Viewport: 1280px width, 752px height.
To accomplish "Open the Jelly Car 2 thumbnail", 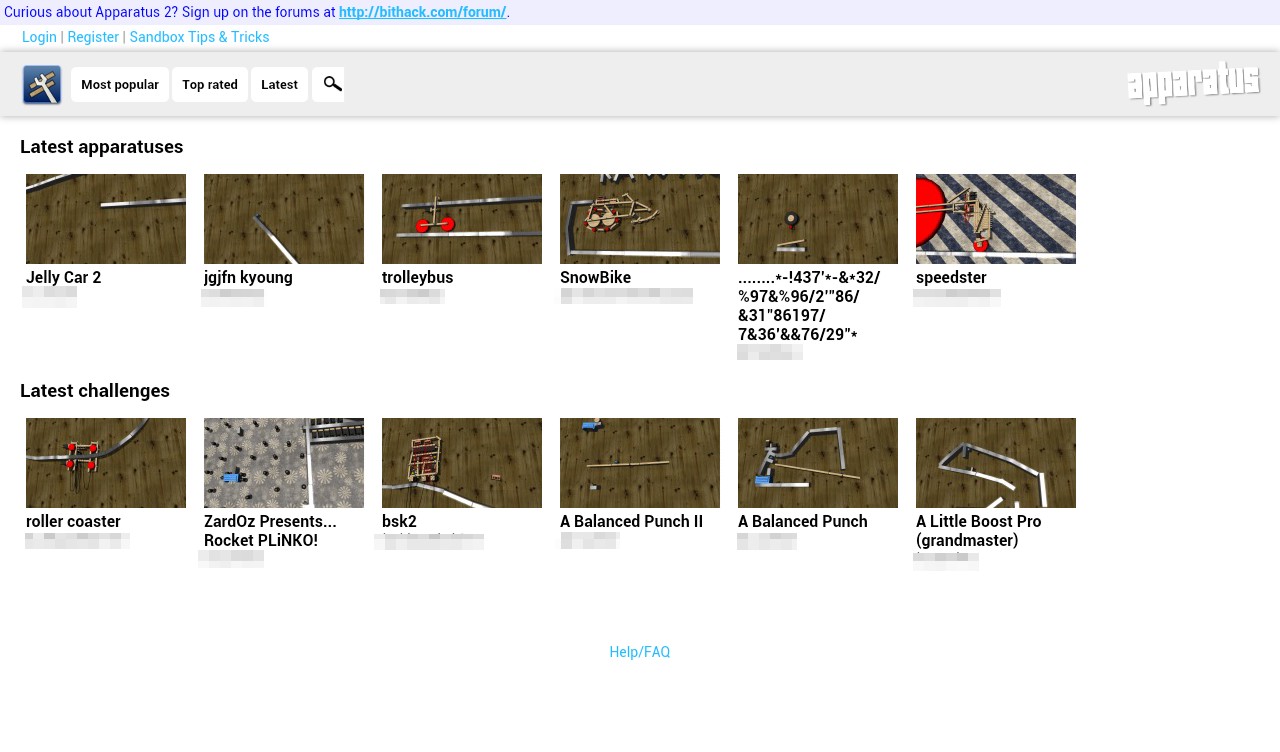I will [106, 219].
